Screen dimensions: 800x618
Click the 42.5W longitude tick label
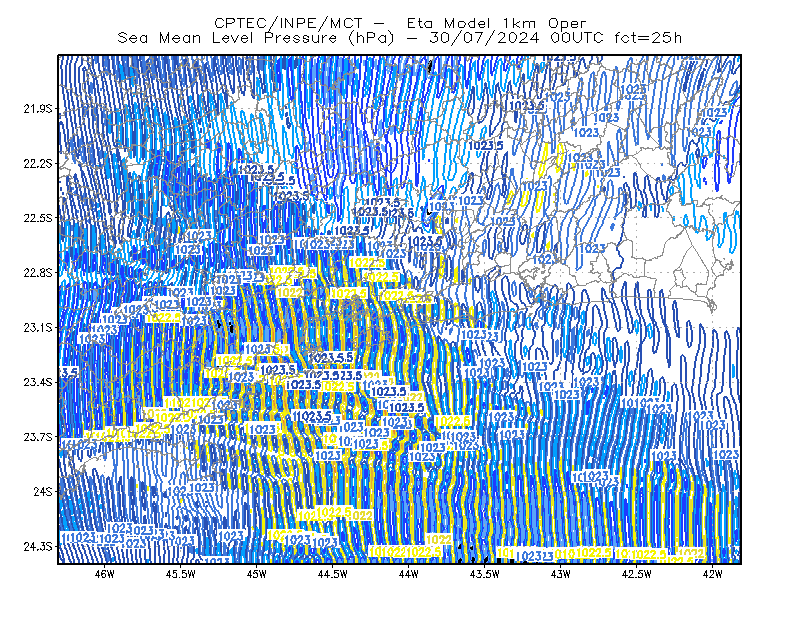pos(637,574)
